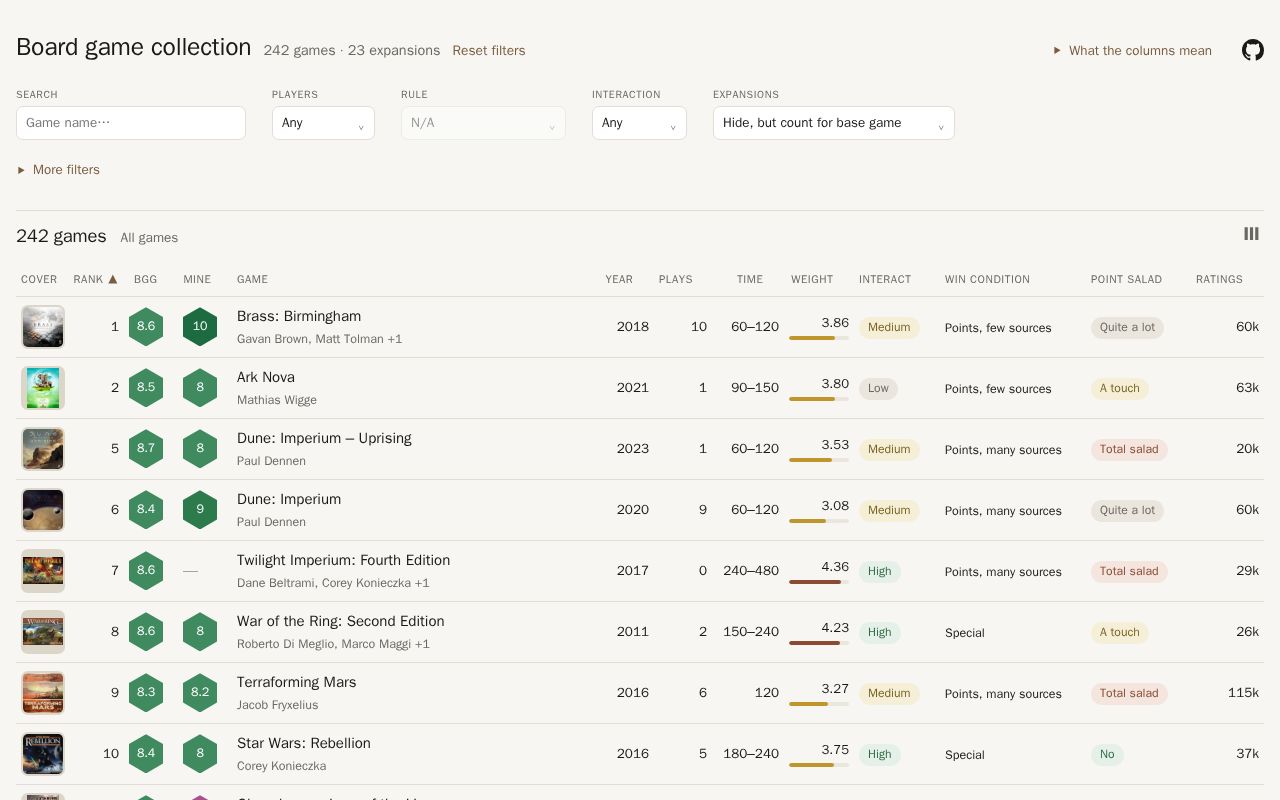
Task: Reset filters link
Action: tap(488, 50)
